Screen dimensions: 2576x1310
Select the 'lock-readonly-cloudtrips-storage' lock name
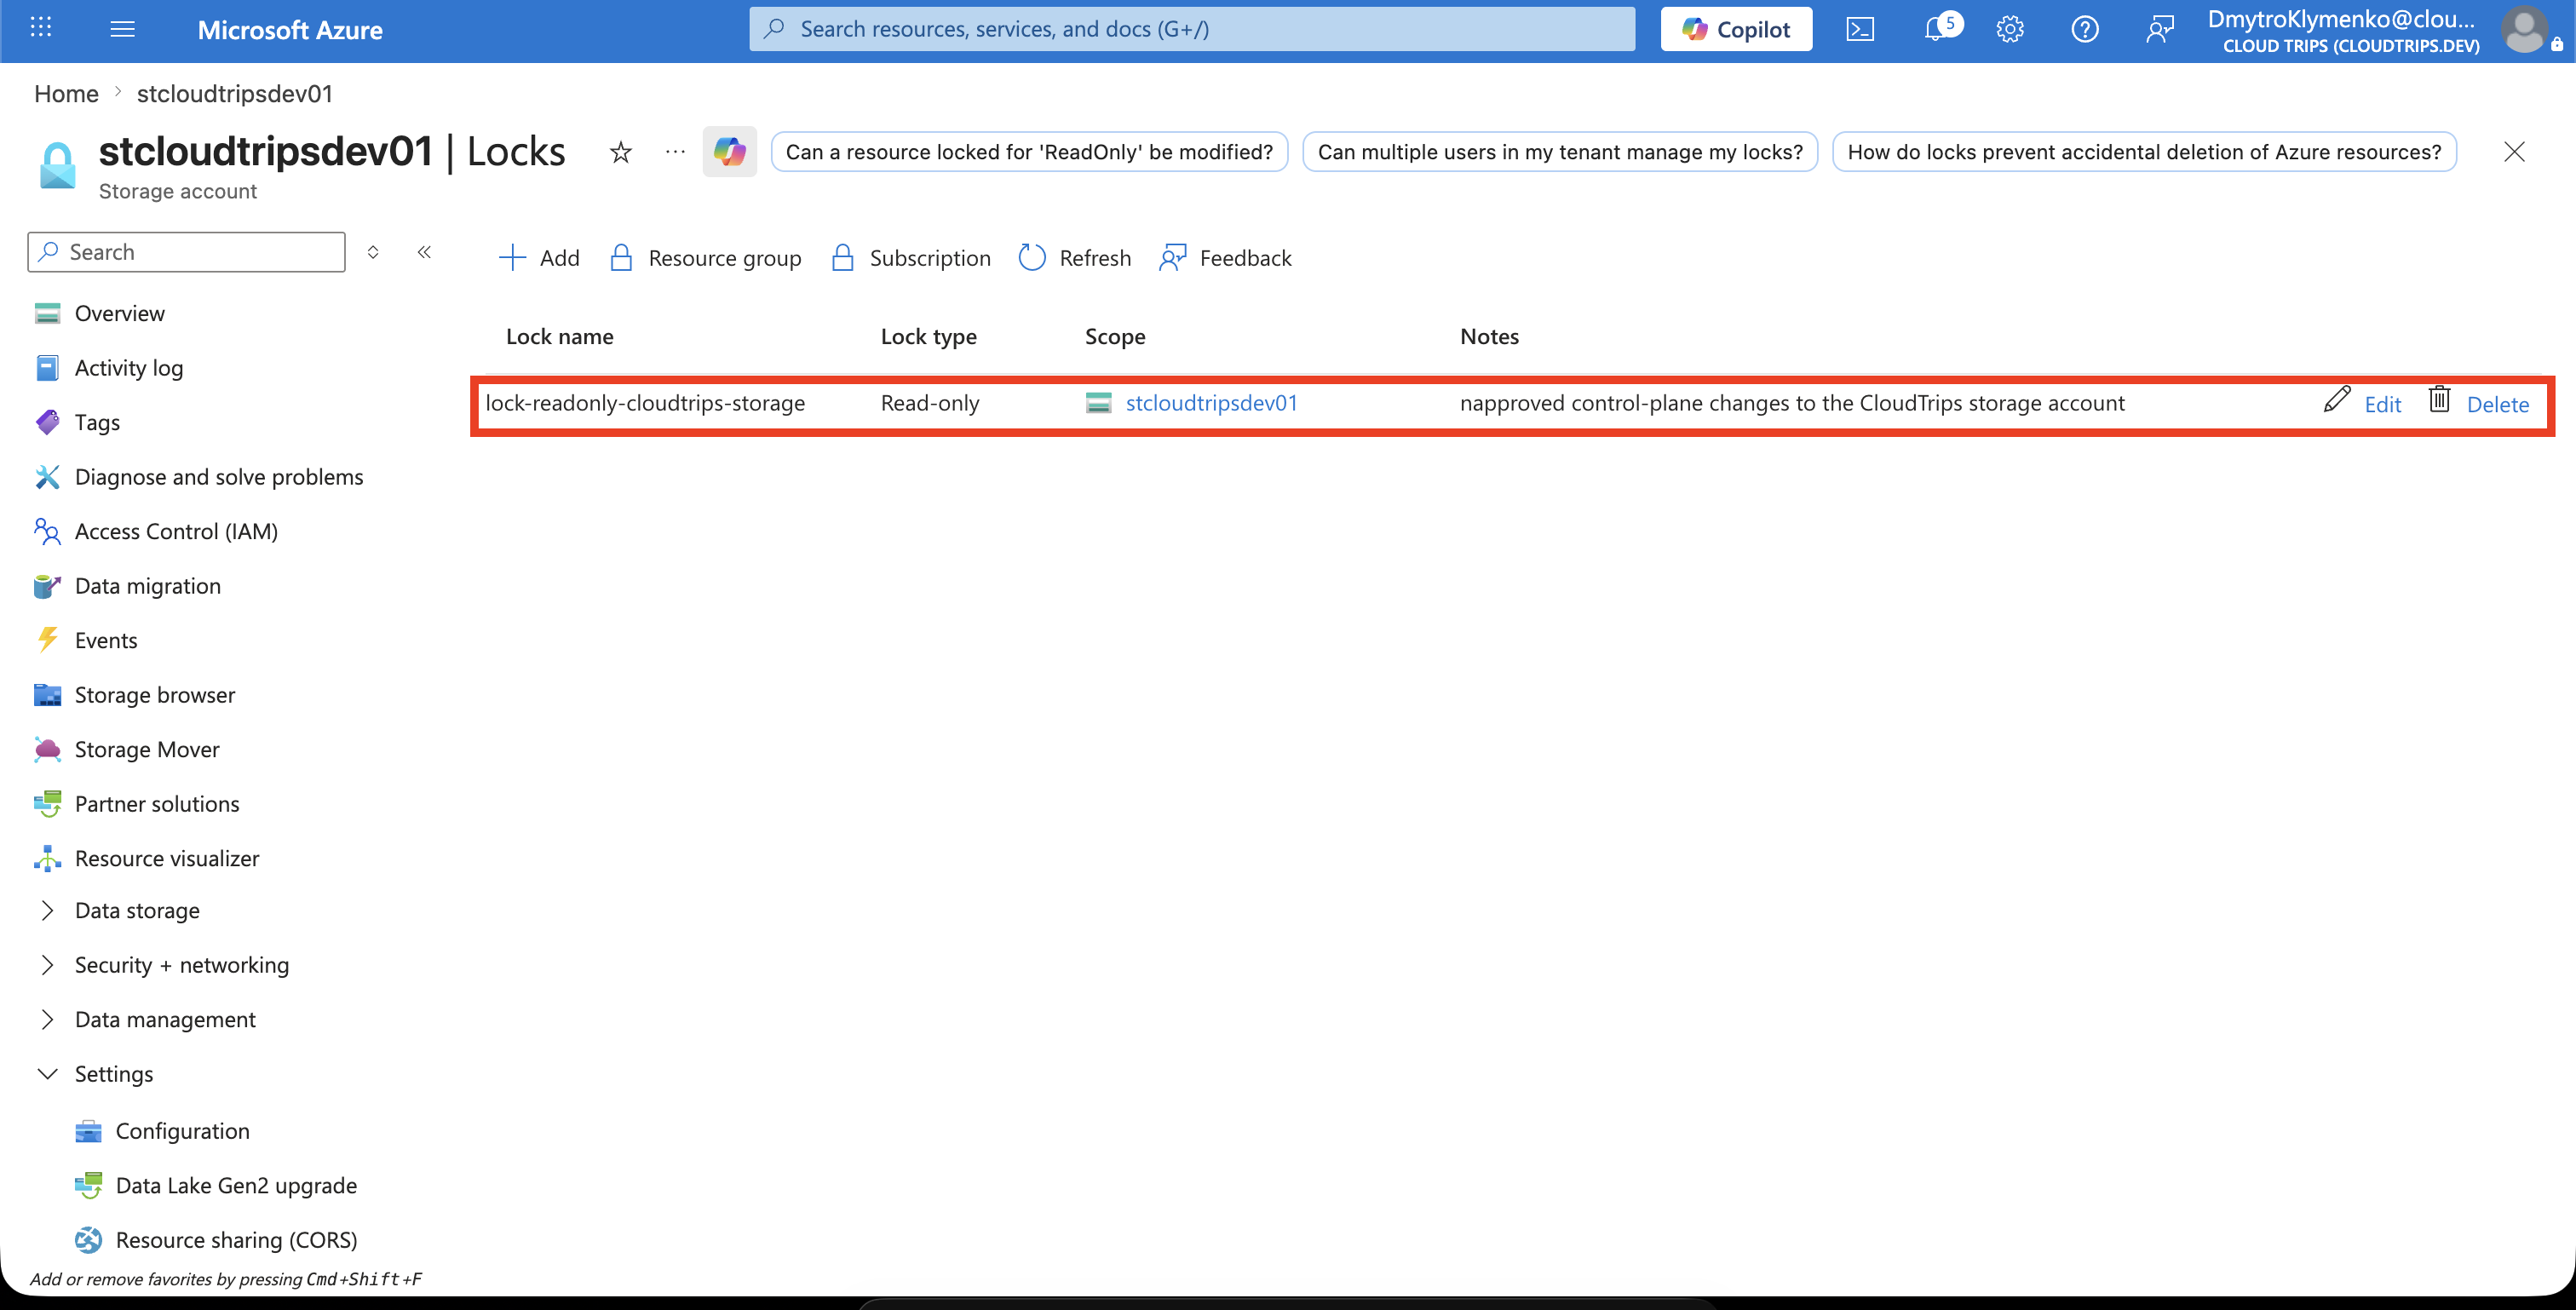click(x=645, y=403)
